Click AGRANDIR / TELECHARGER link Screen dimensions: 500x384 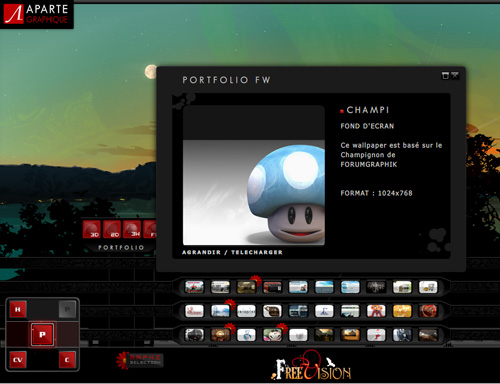pos(232,252)
